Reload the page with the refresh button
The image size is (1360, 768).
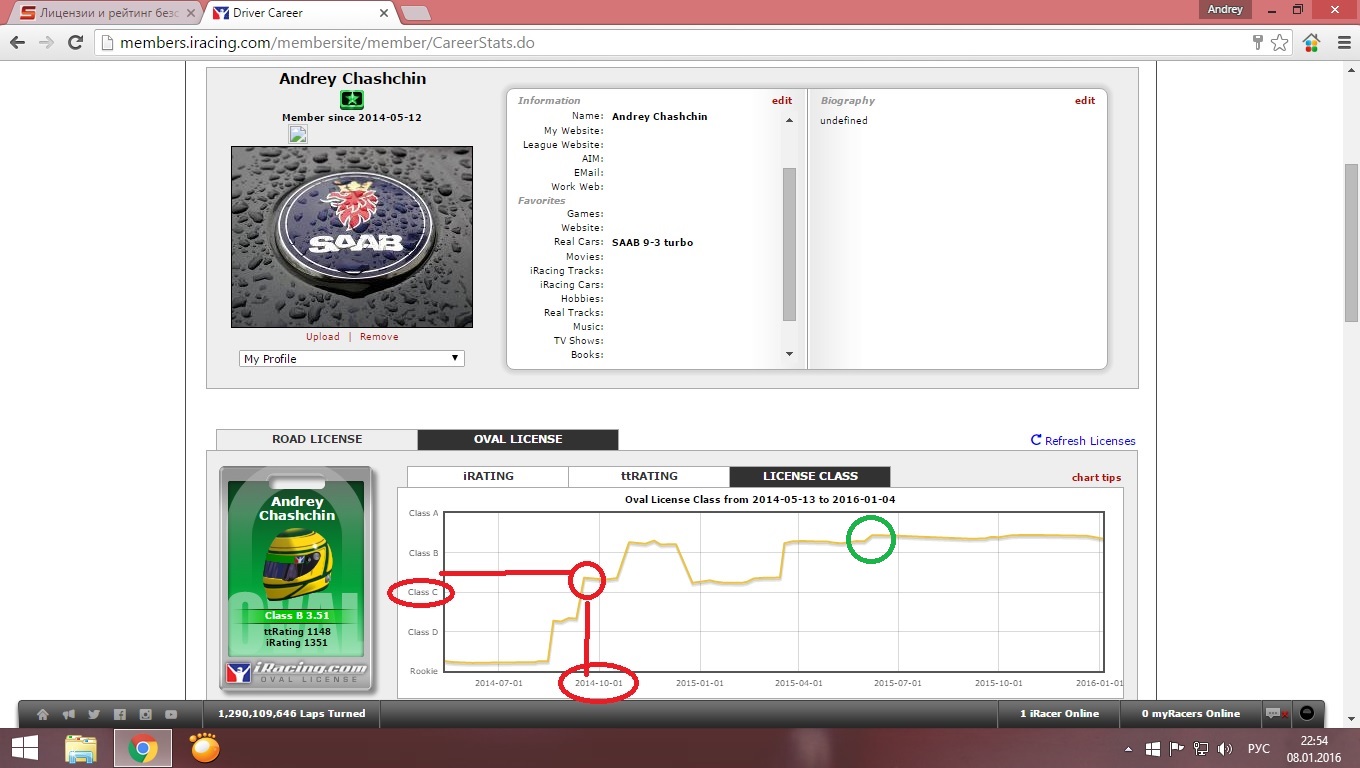(x=75, y=43)
